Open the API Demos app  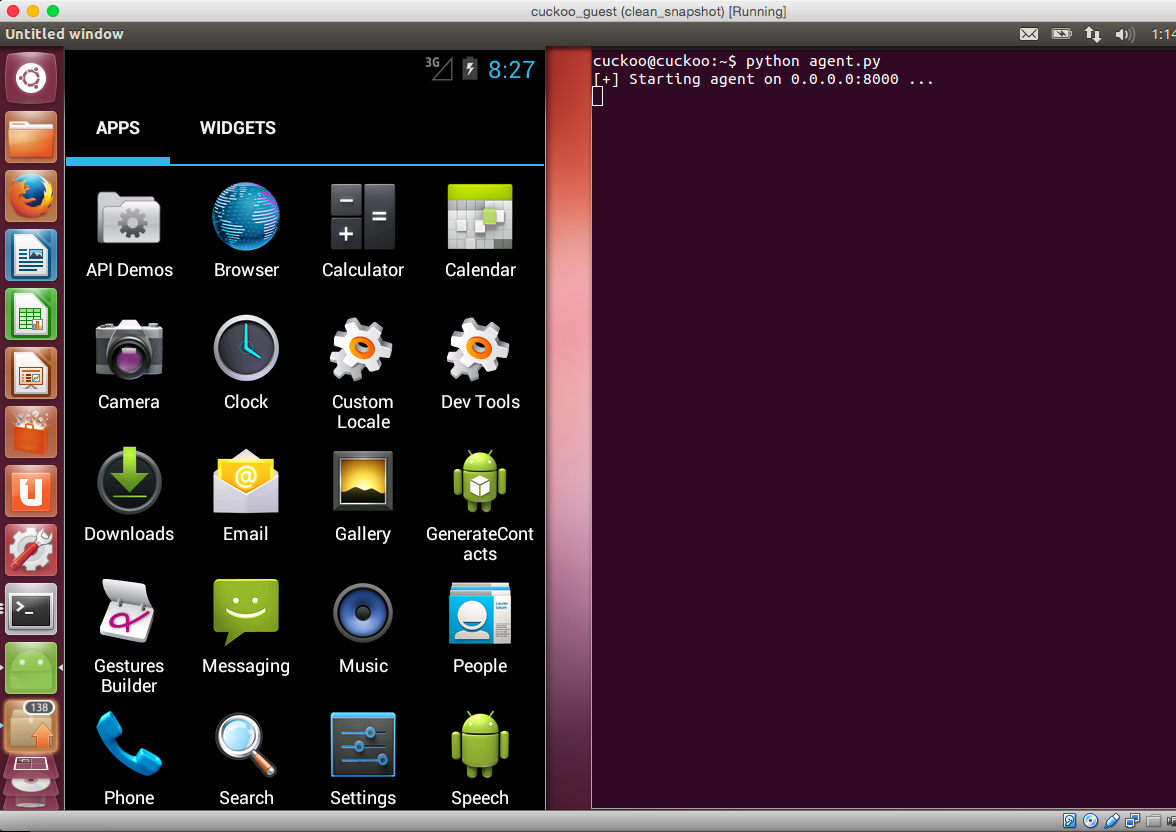(129, 232)
